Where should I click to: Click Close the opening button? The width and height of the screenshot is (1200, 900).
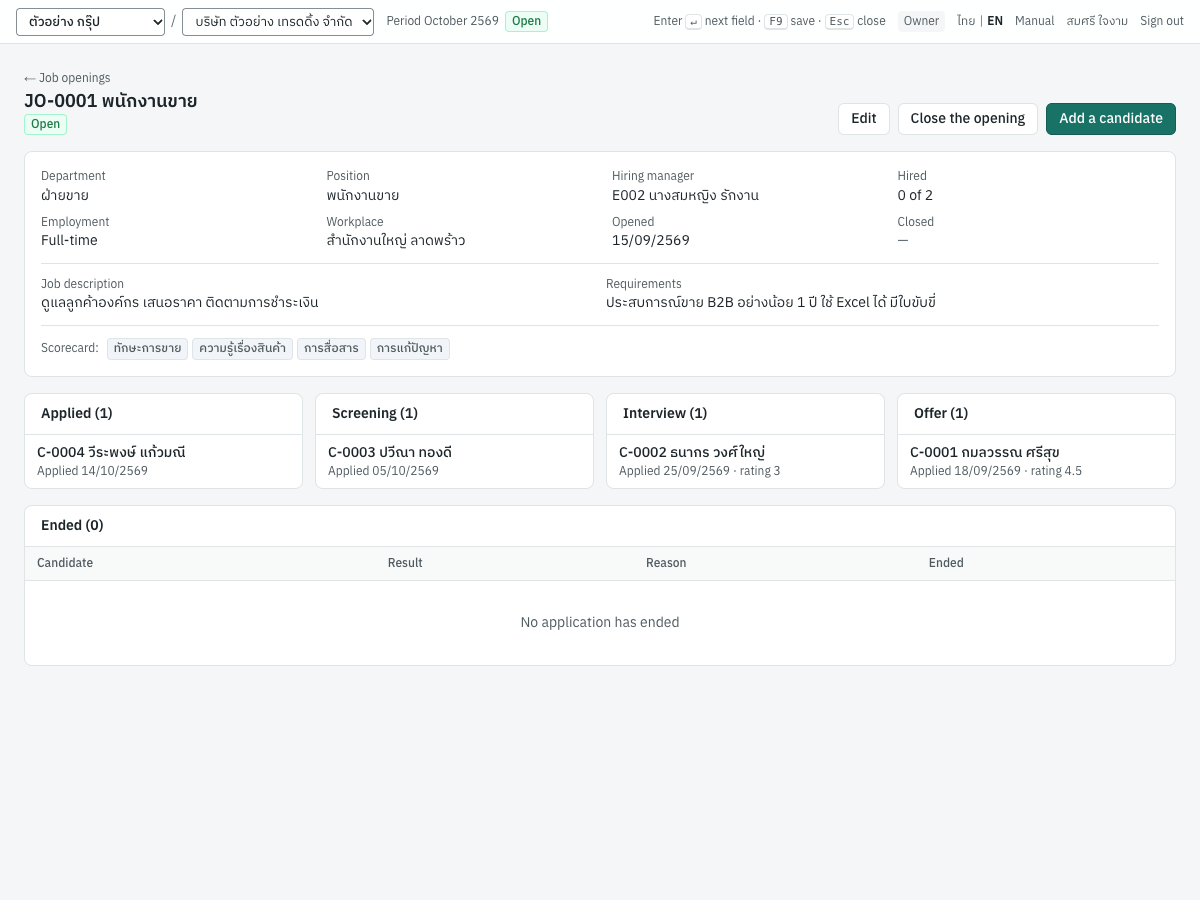click(968, 119)
